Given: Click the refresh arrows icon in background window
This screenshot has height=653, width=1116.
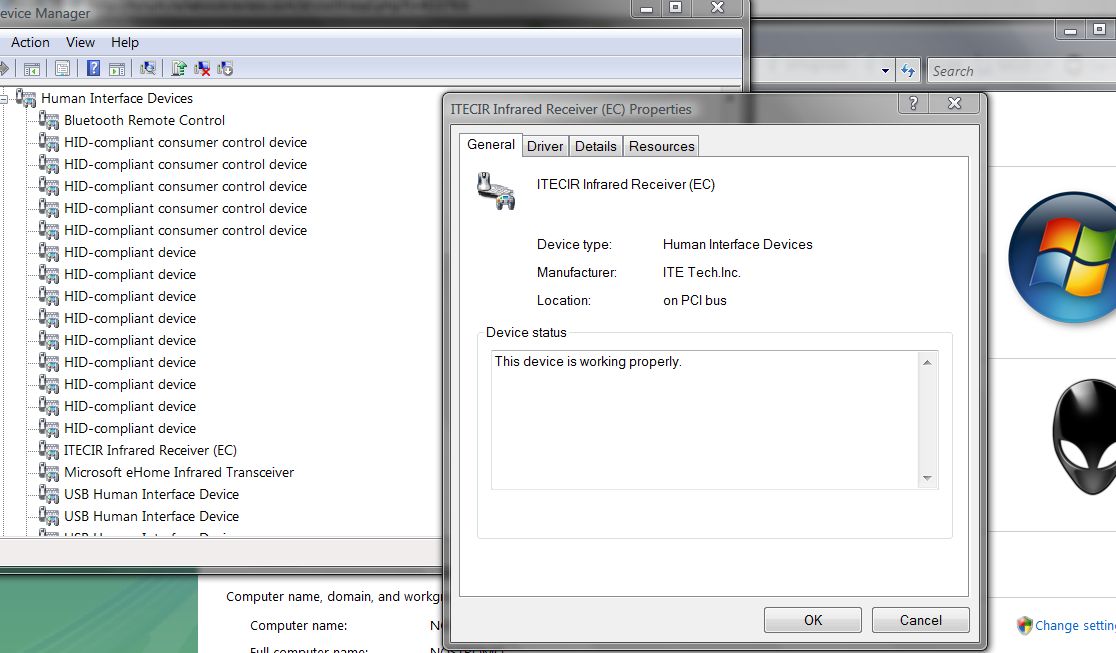Looking at the screenshot, I should click(x=907, y=70).
